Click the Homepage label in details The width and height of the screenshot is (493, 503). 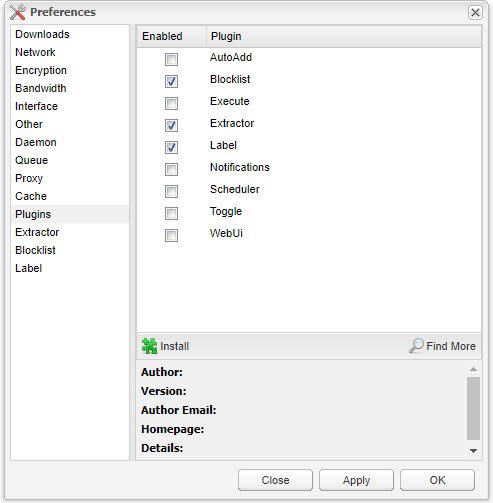(172, 429)
